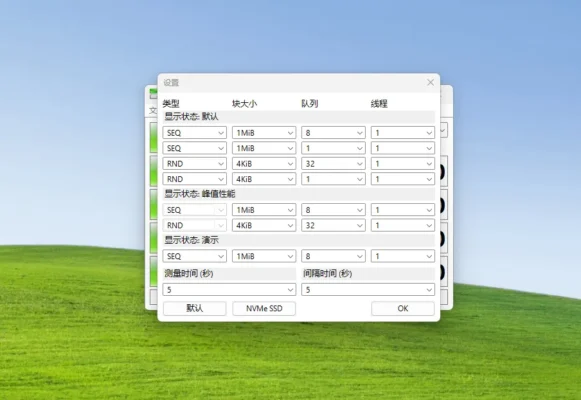The image size is (581, 400).
Task: Open queue dropdown showing 32 in 默认 section
Action: click(x=333, y=164)
